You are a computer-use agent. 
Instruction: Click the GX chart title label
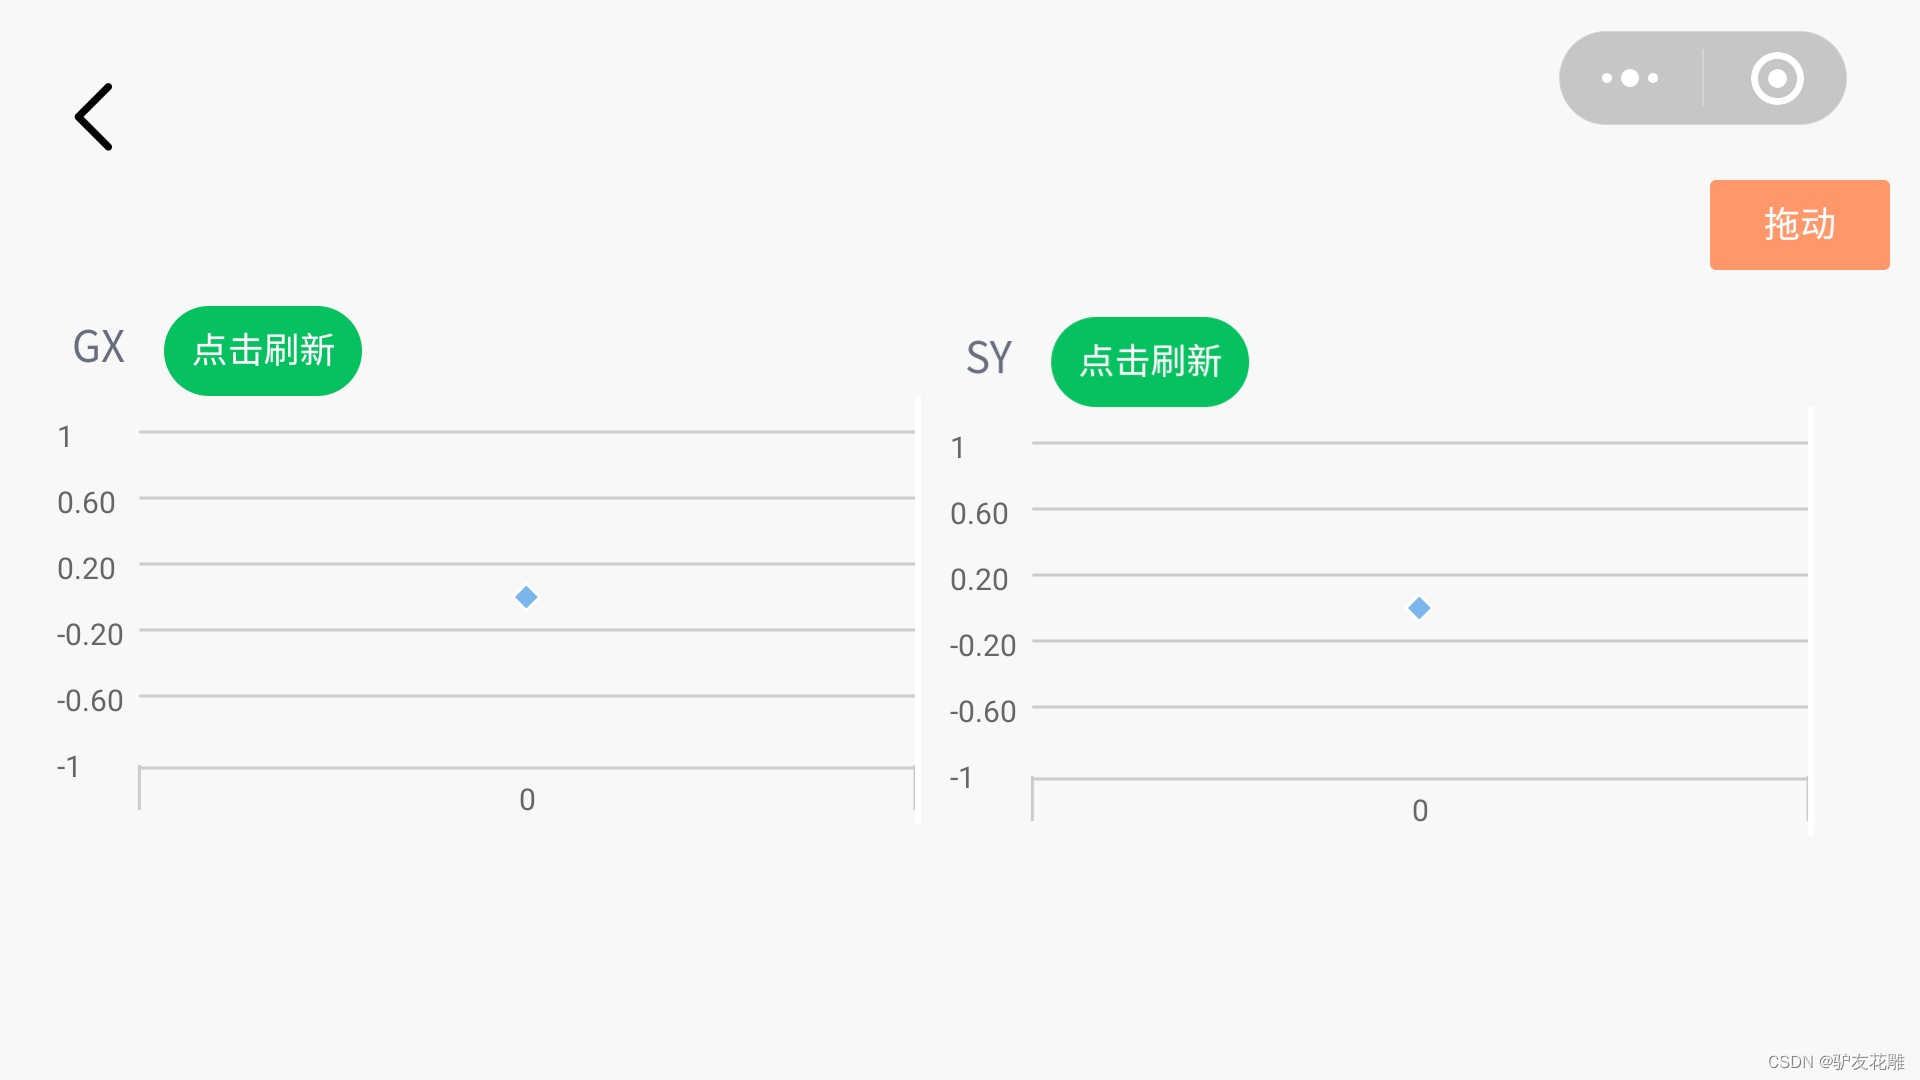pos(98,348)
